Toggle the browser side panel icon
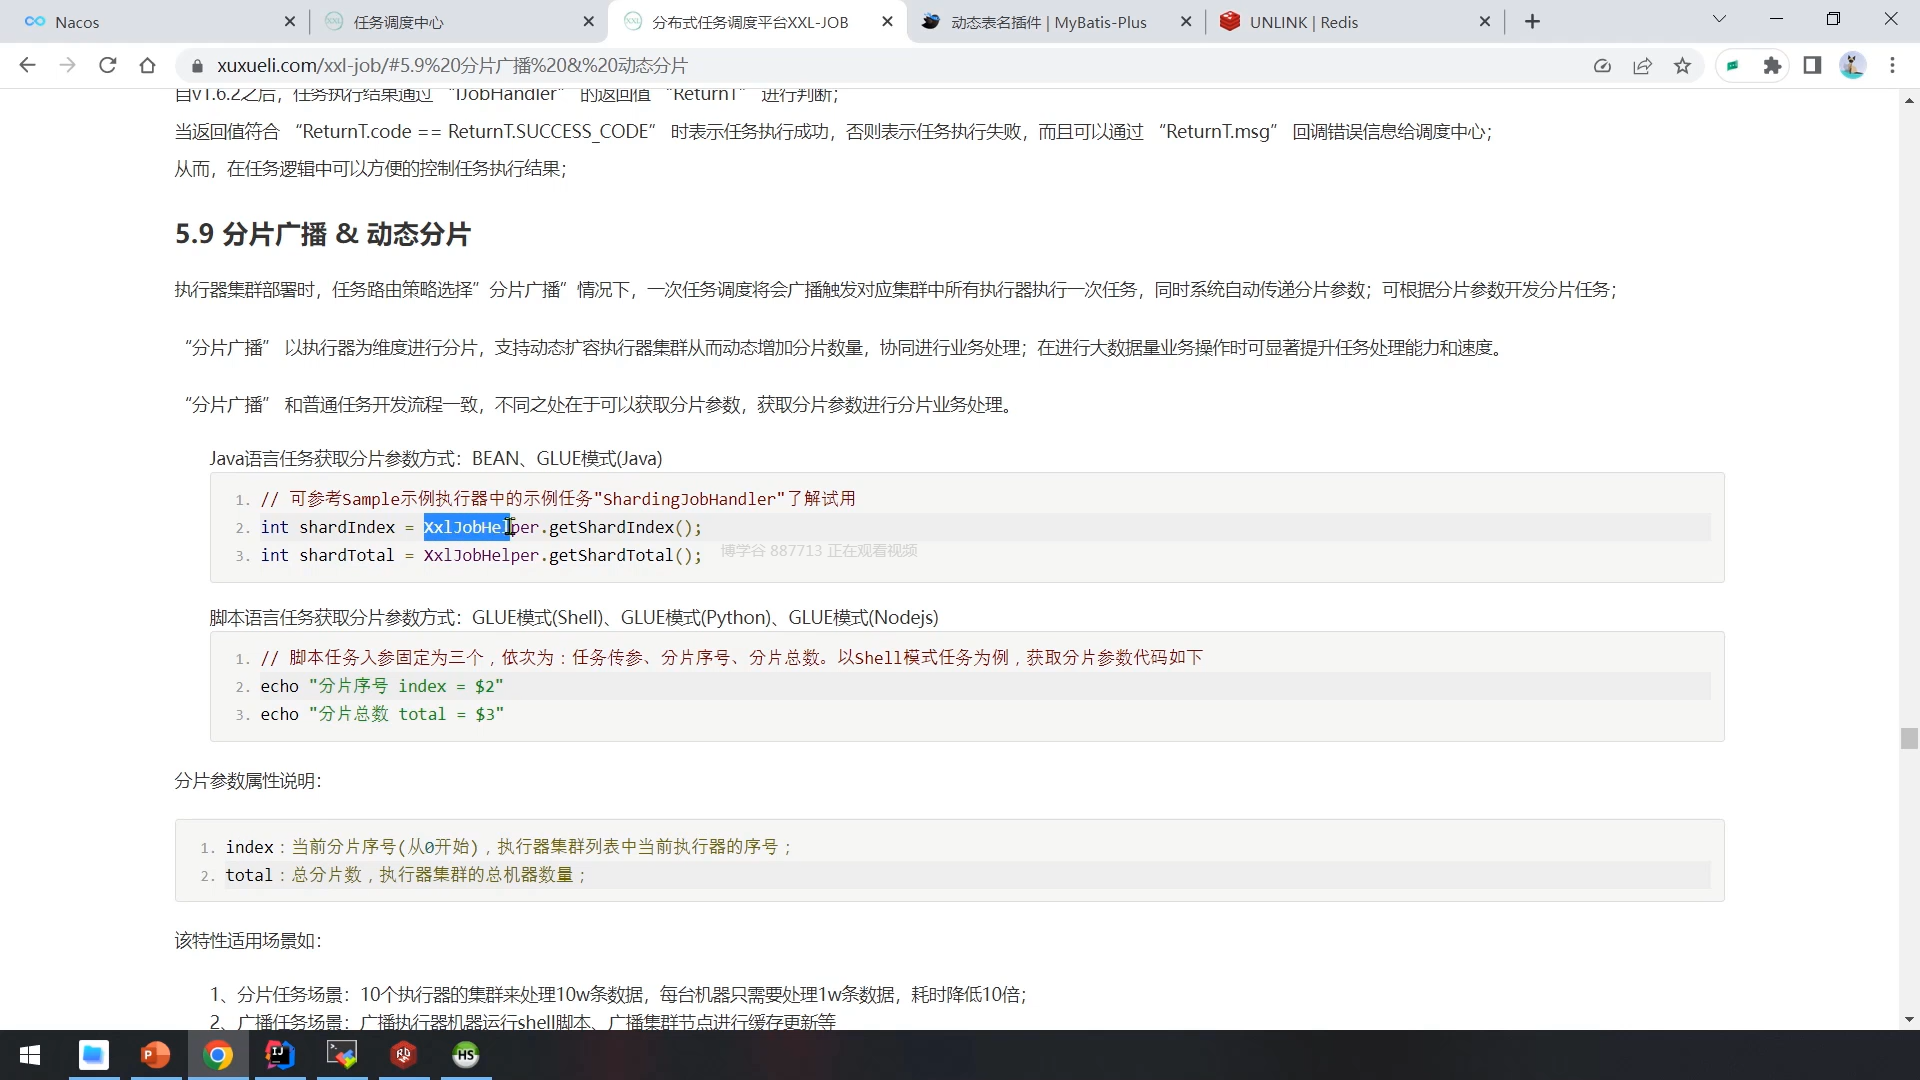 coord(1812,65)
